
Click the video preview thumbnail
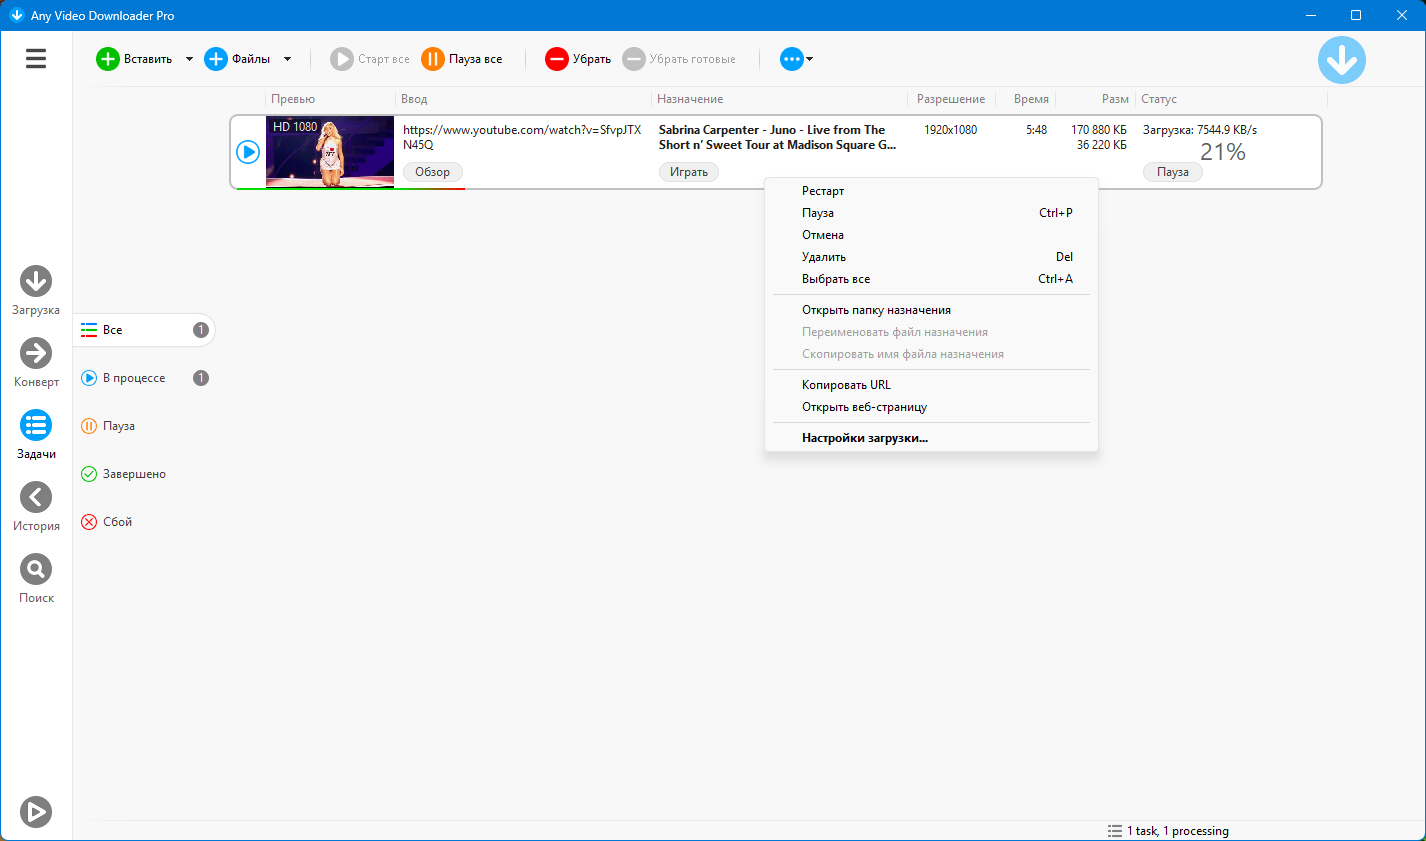pyautogui.click(x=330, y=151)
